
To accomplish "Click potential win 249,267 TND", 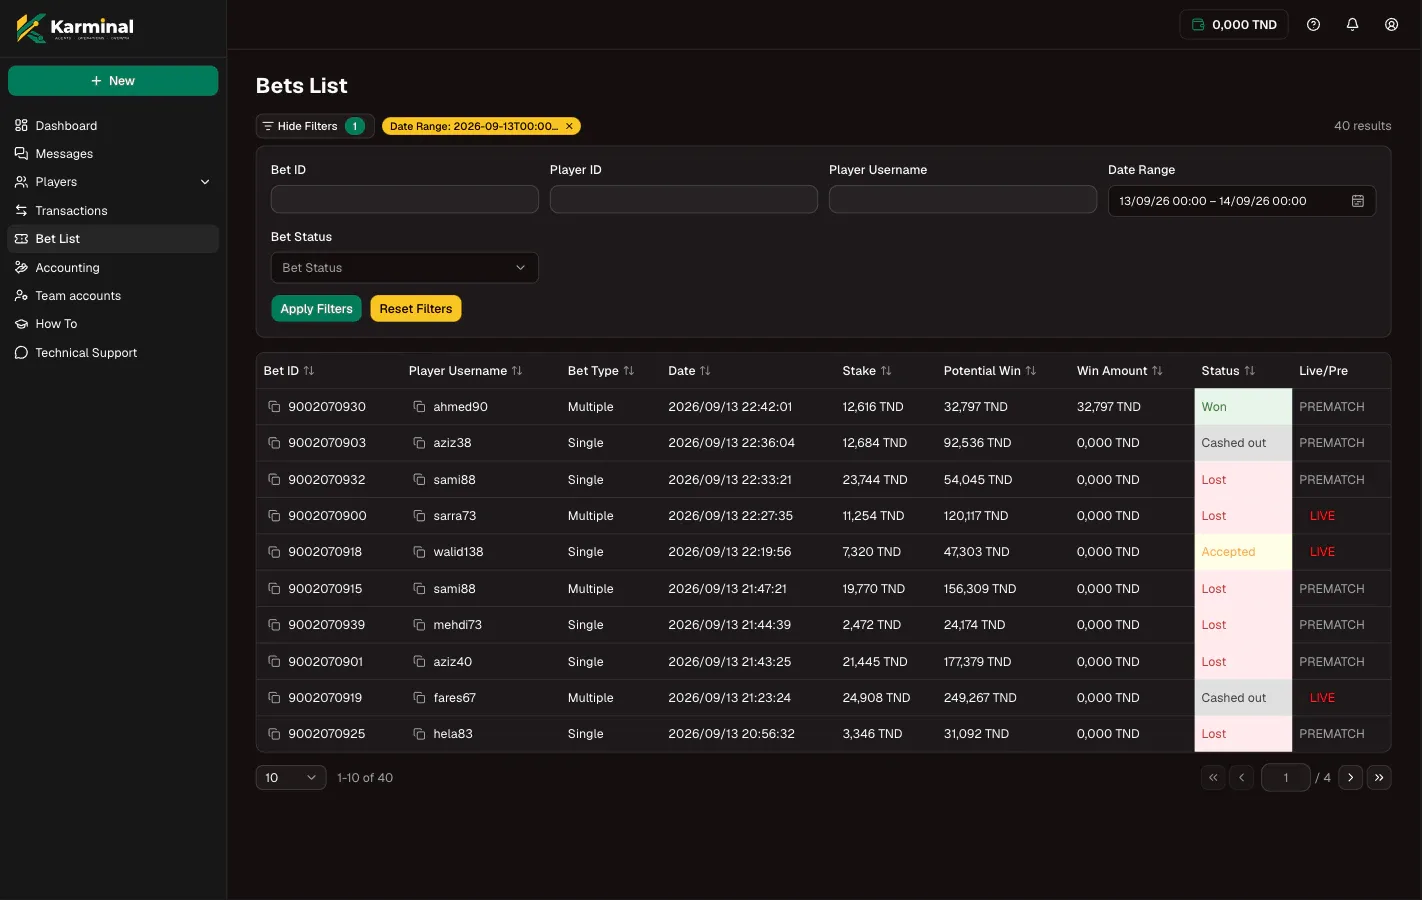I will (980, 698).
